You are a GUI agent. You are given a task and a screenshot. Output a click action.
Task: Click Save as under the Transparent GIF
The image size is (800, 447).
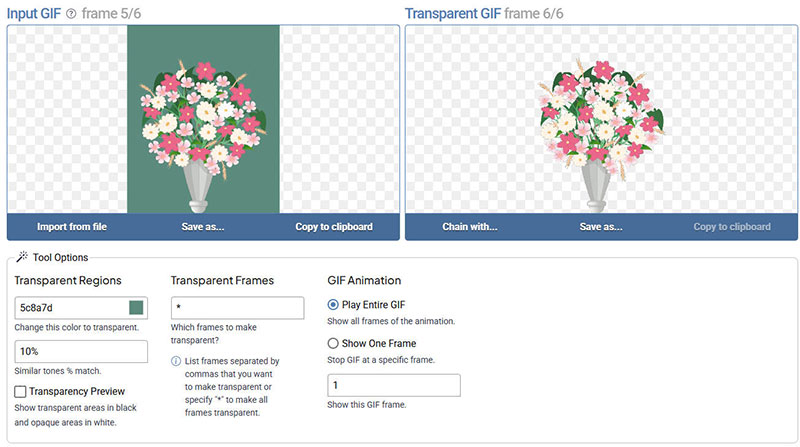pyautogui.click(x=601, y=227)
